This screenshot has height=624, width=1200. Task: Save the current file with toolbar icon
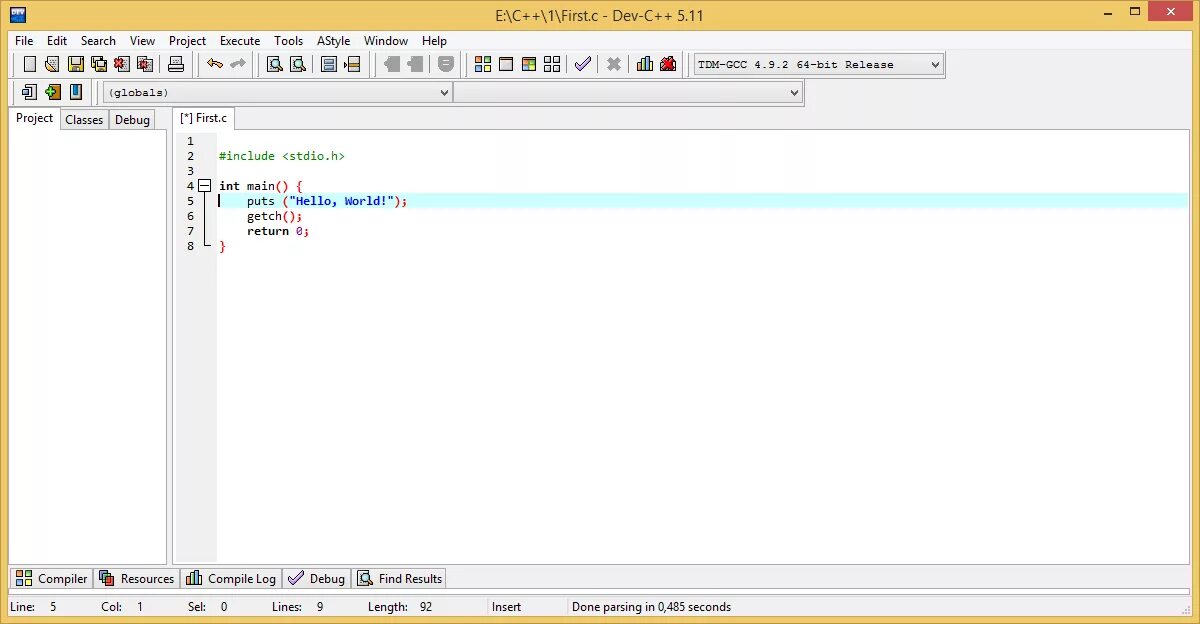75,64
